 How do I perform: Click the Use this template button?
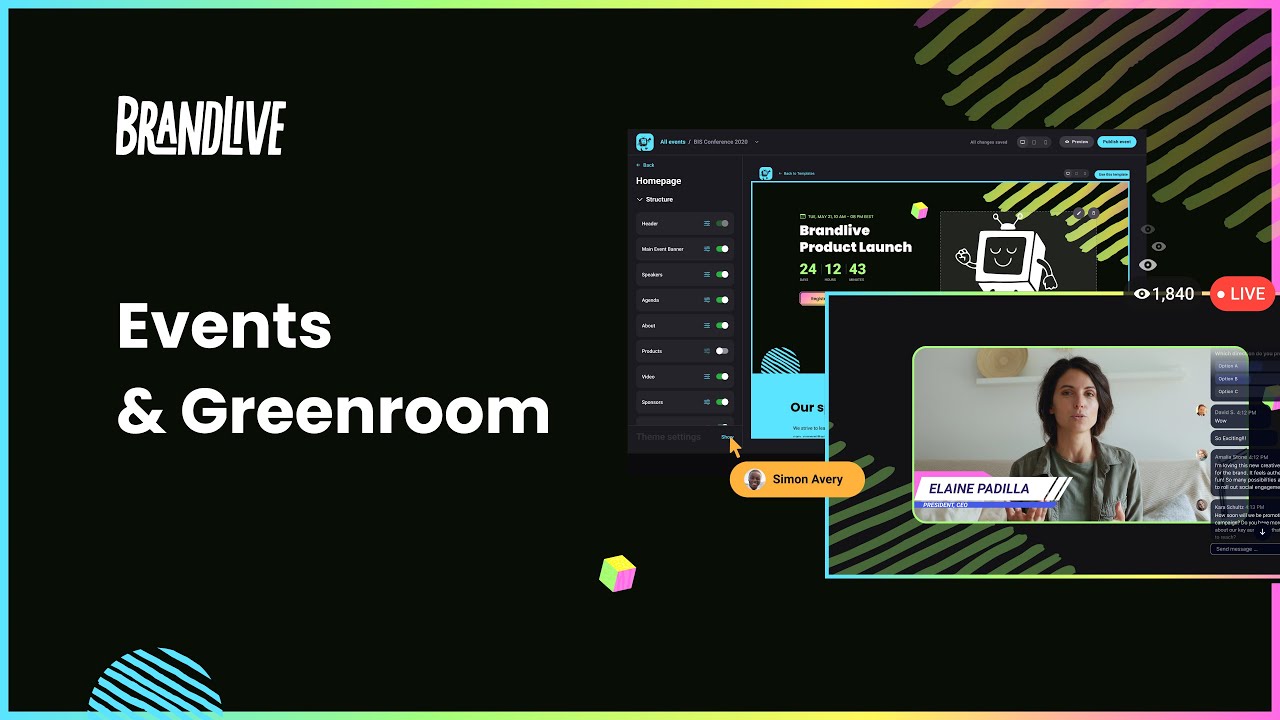[x=1112, y=174]
